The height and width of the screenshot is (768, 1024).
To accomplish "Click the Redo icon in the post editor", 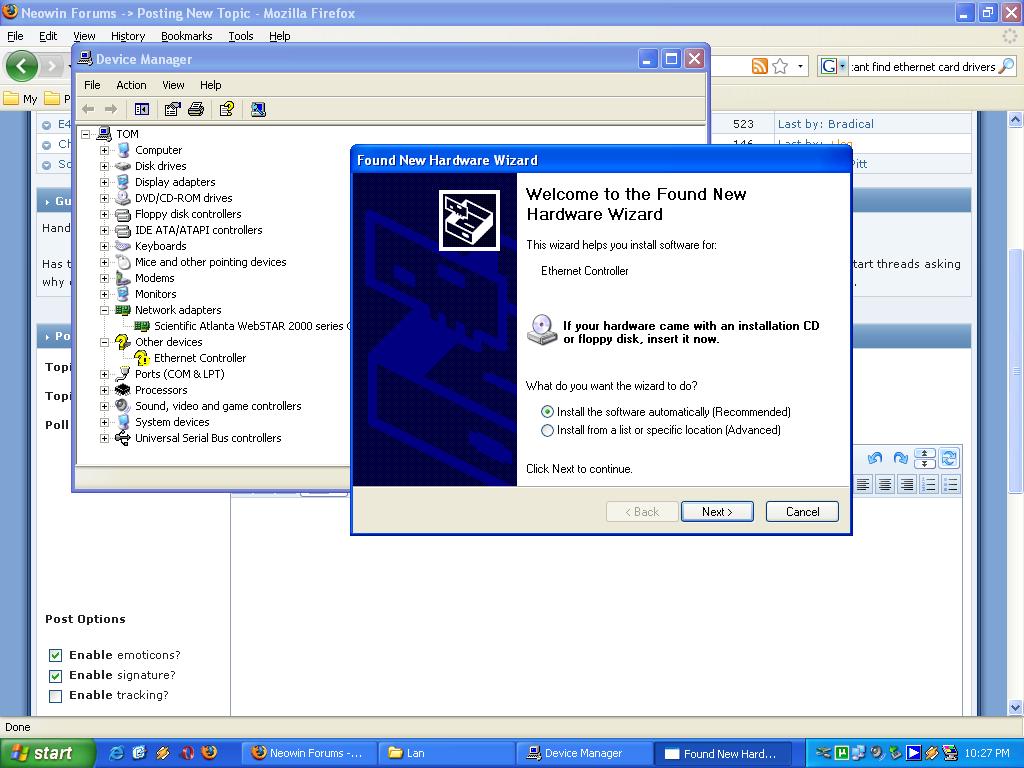I will (x=900, y=457).
